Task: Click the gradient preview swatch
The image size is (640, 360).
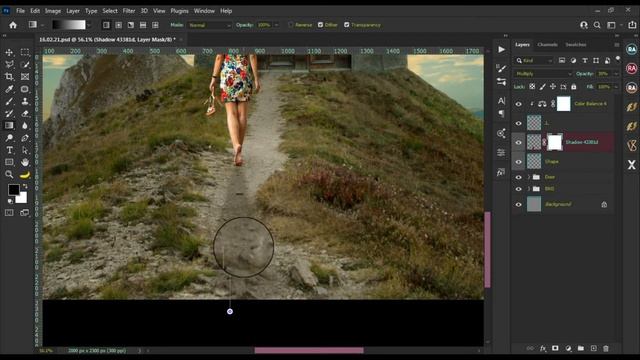Action: pyautogui.click(x=69, y=25)
